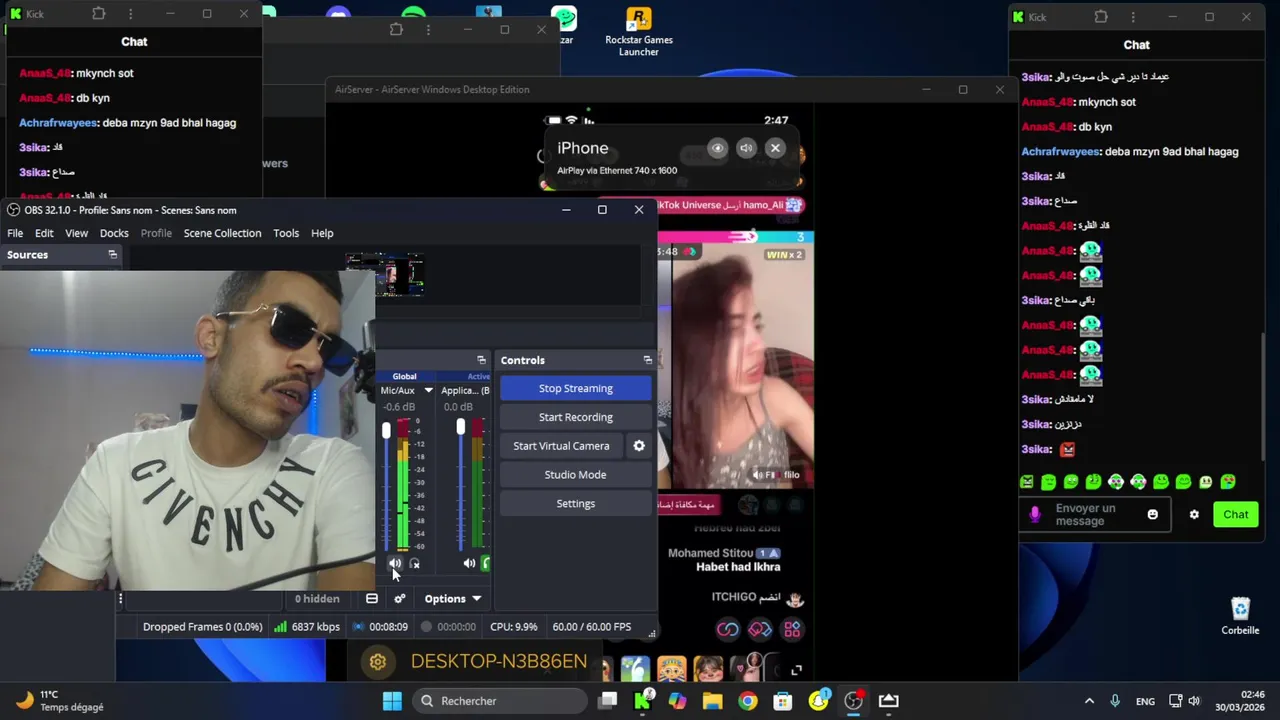
Task: Click the extension puzzle icon in left Kick window
Action: 98,14
